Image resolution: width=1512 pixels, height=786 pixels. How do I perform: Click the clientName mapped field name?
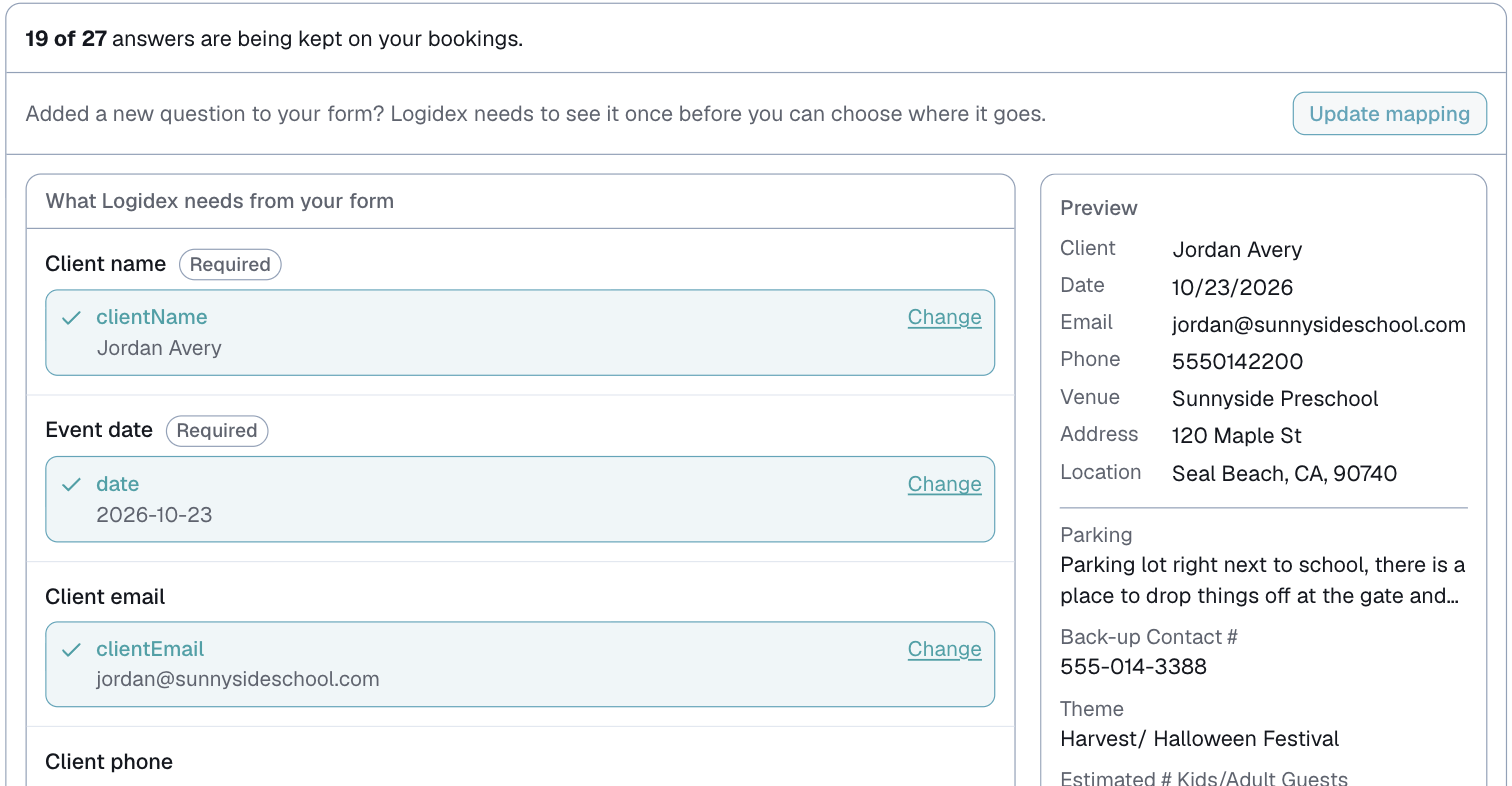point(152,317)
